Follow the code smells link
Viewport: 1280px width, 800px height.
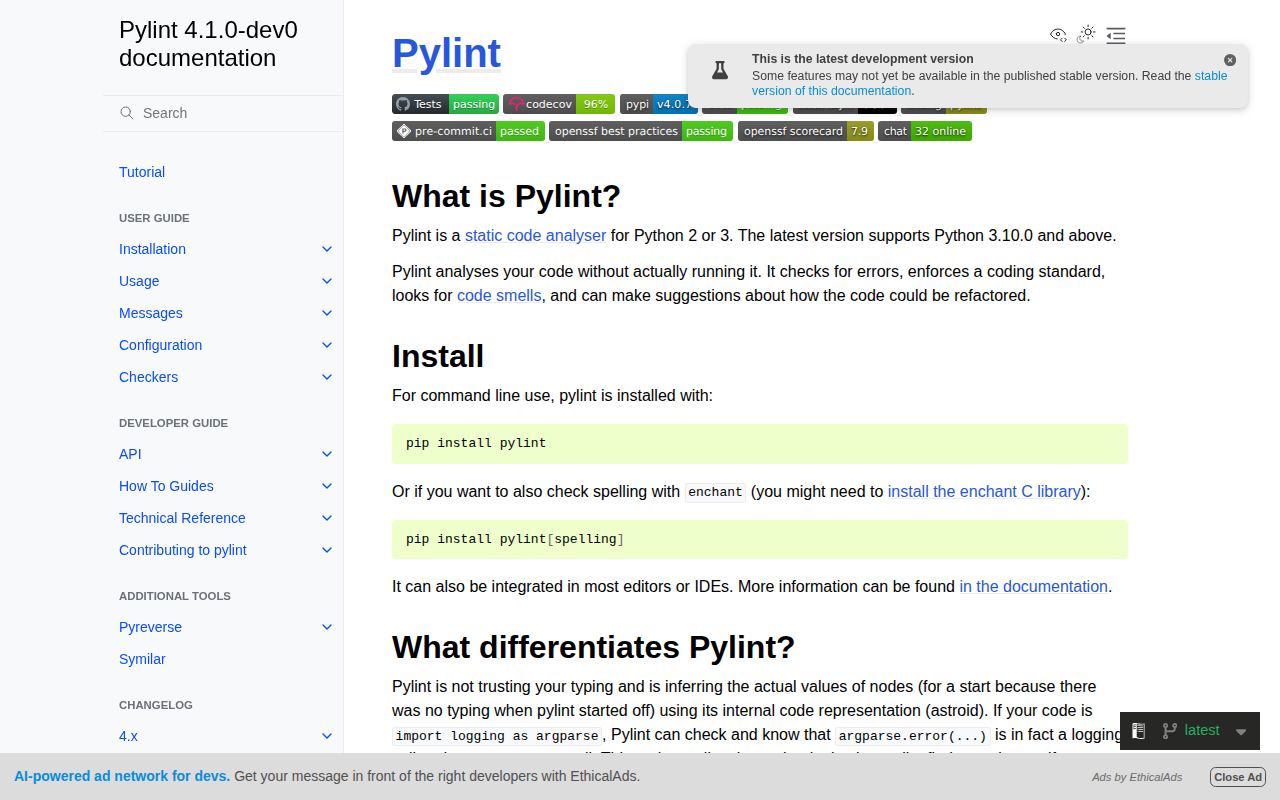click(499, 296)
